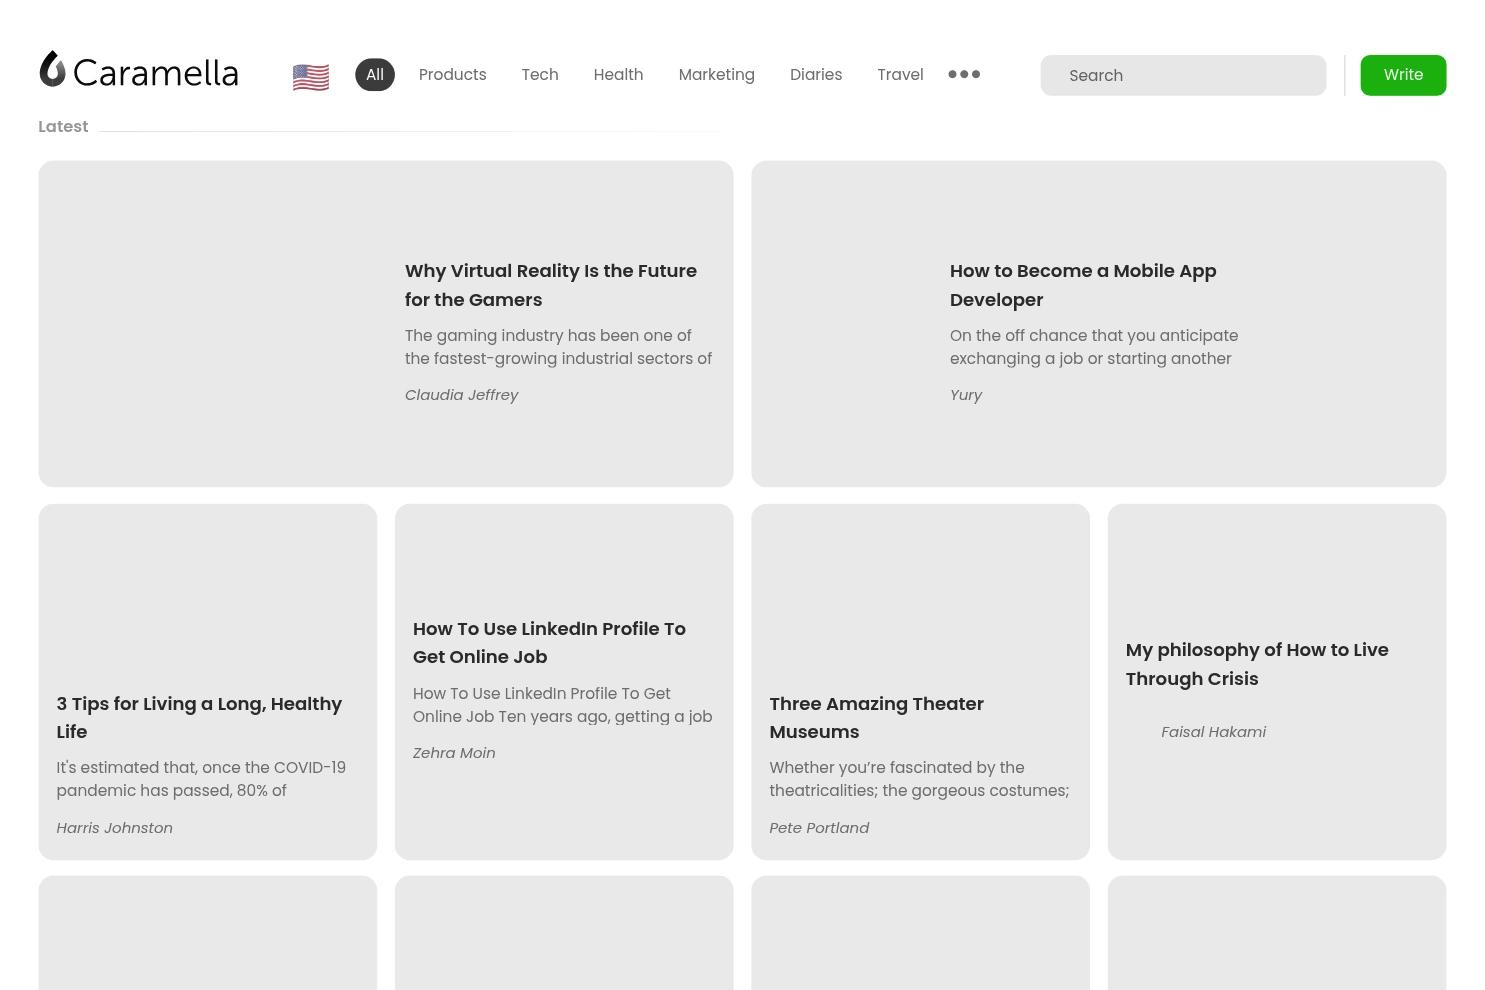1485x990 pixels.
Task: Open the Virtual Reality gamers article
Action: pos(551,285)
